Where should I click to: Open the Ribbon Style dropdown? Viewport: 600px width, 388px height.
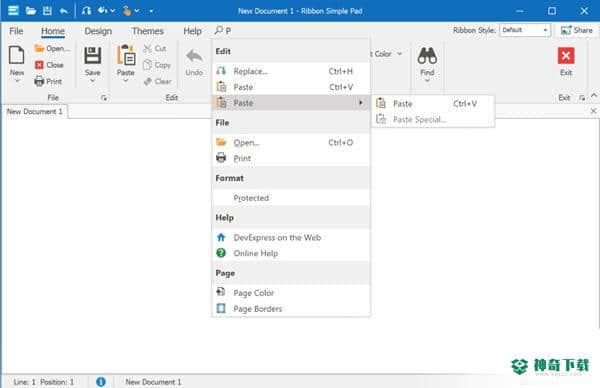click(525, 30)
